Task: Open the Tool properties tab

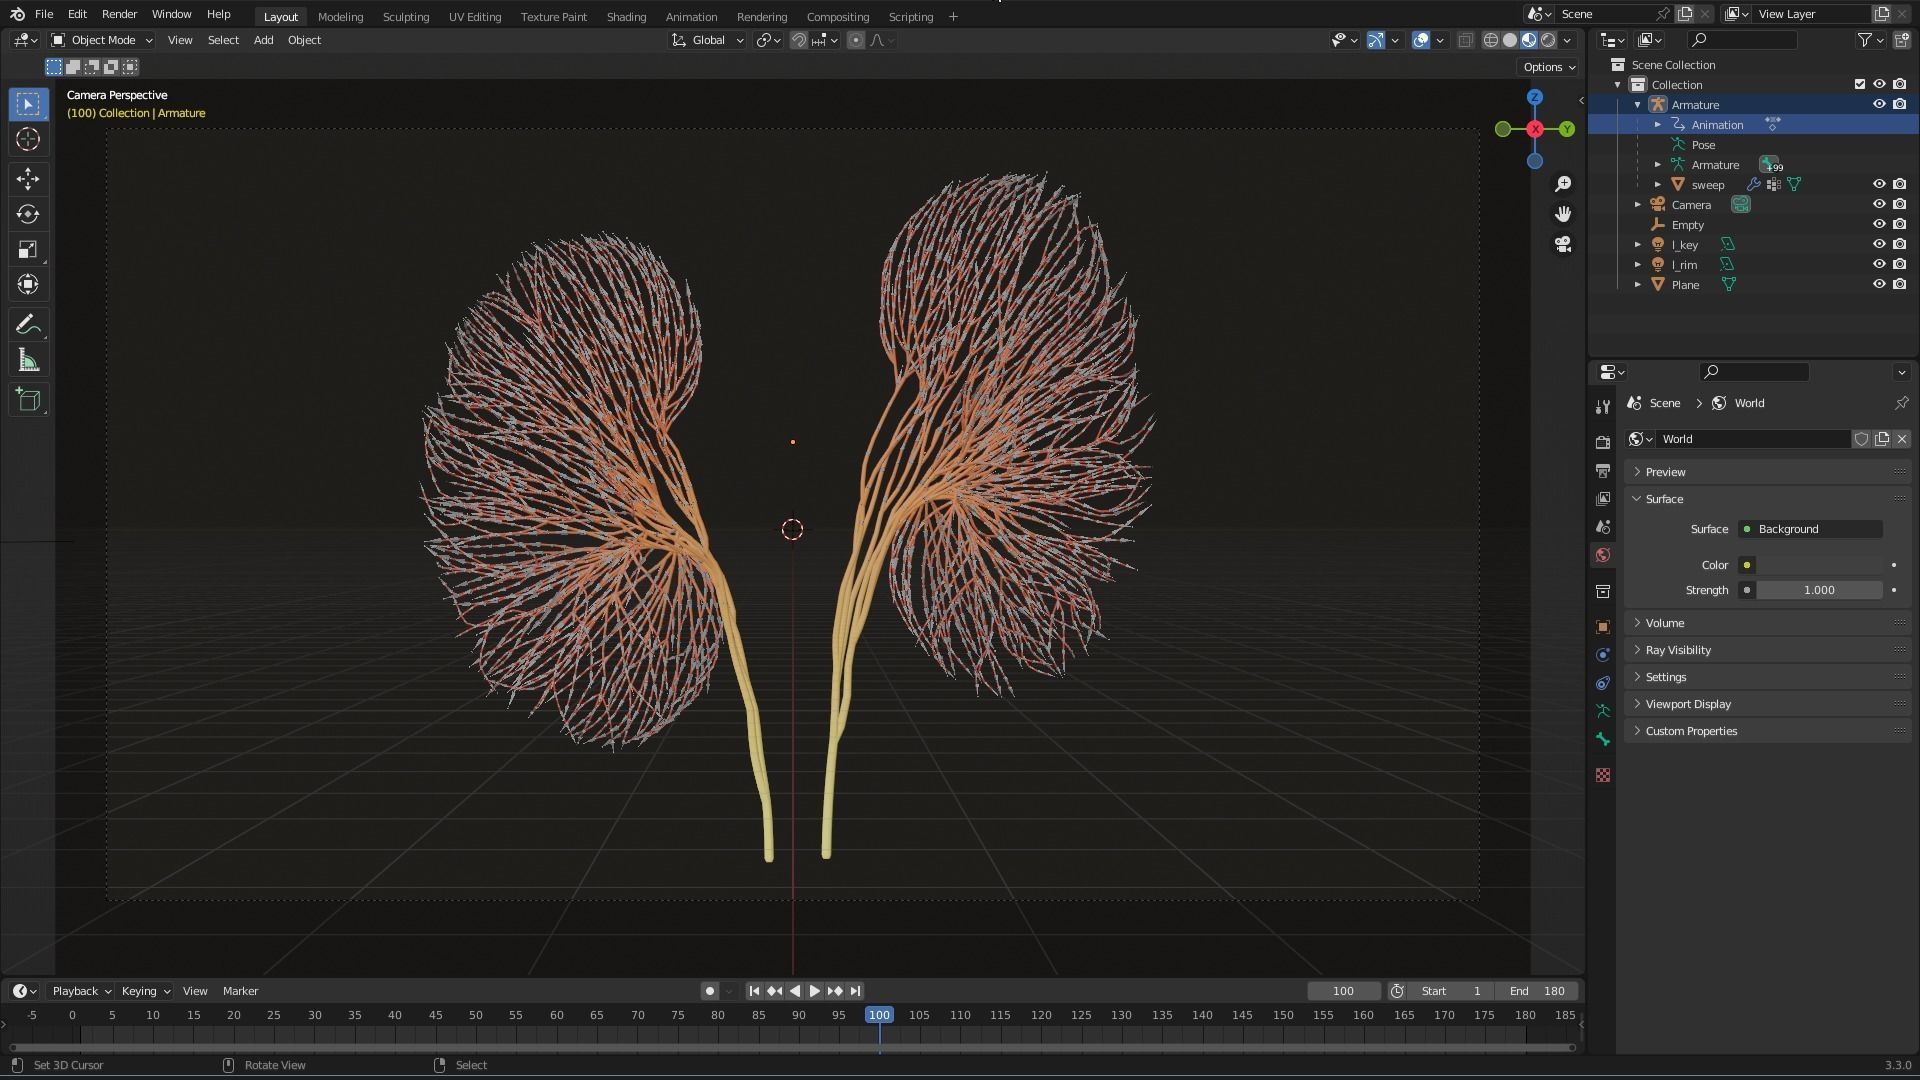Action: 1603,406
